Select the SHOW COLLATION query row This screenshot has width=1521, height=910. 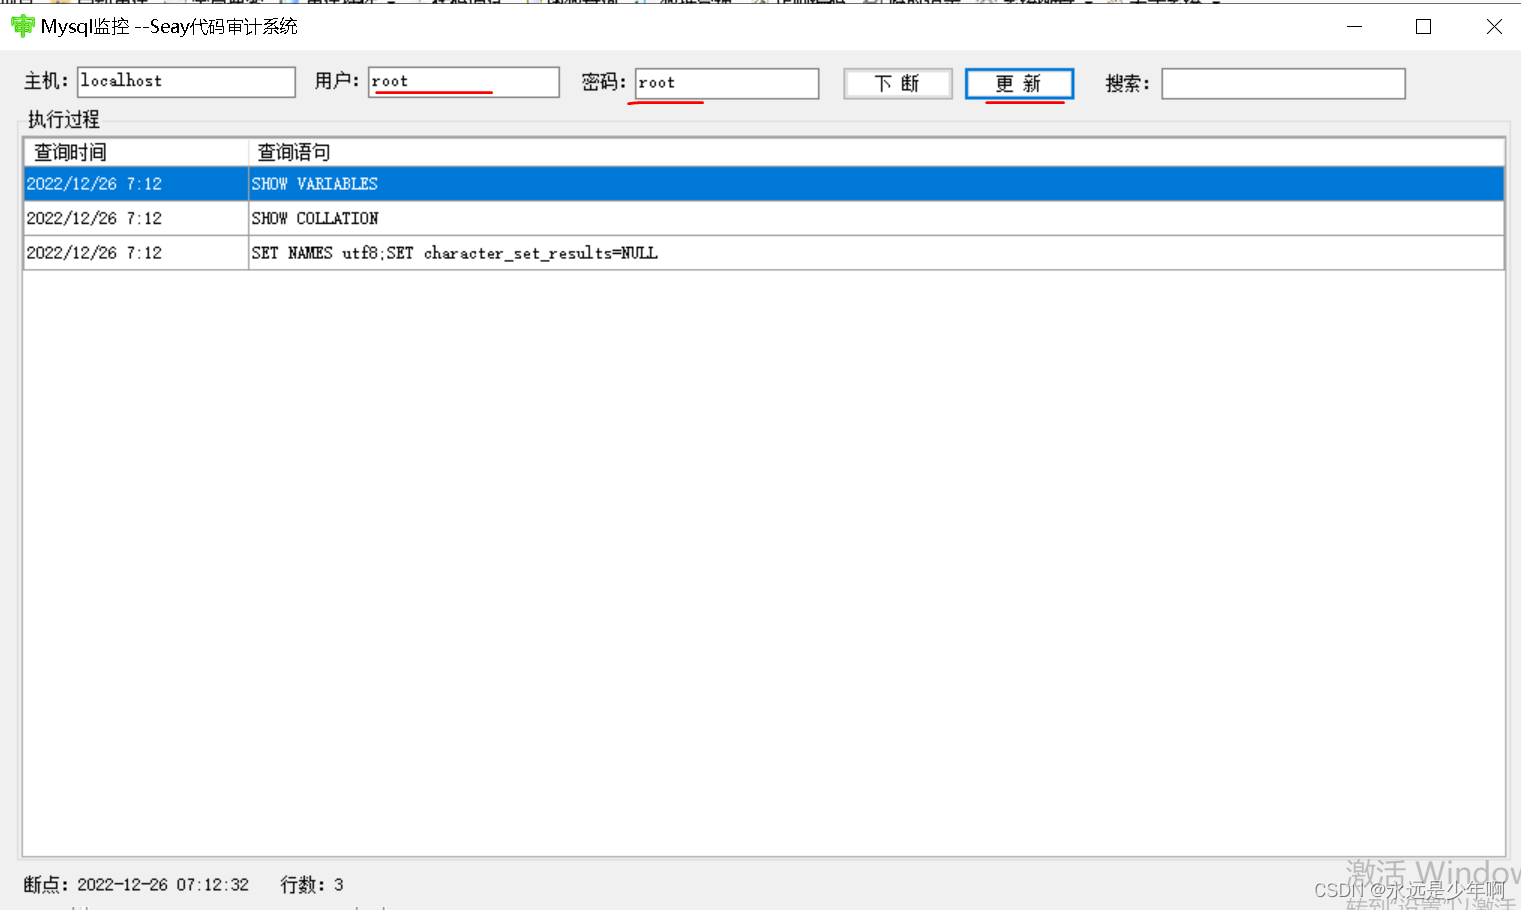(x=764, y=218)
